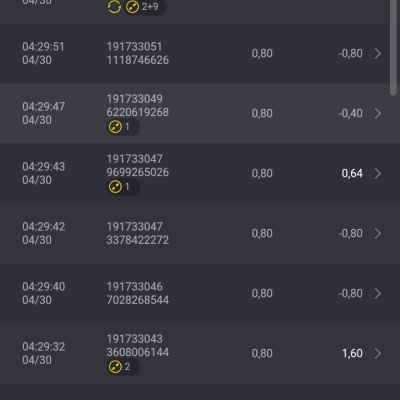Select the round number 191733049

tap(135, 99)
